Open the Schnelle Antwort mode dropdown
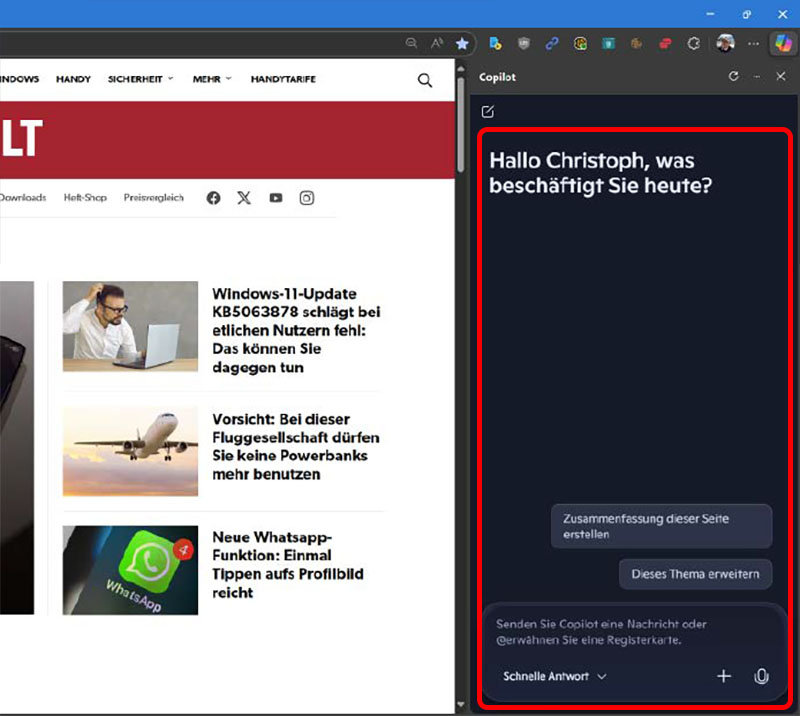 tap(553, 677)
